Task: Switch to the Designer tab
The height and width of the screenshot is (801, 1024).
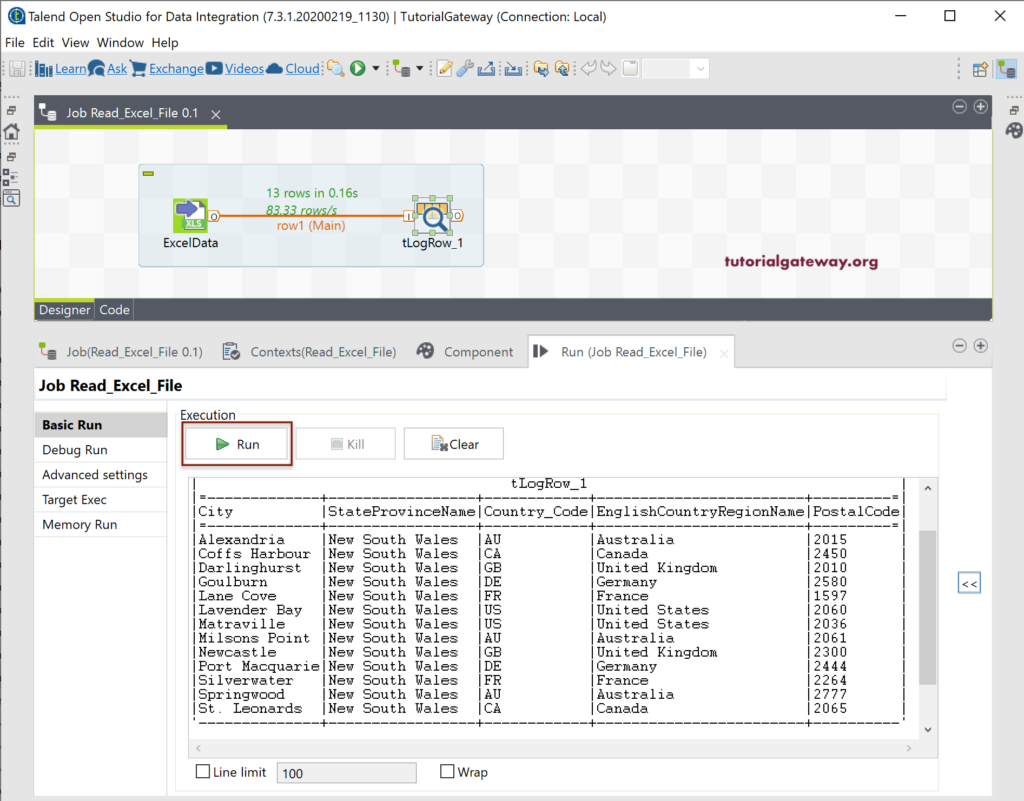Action: pyautogui.click(x=64, y=309)
